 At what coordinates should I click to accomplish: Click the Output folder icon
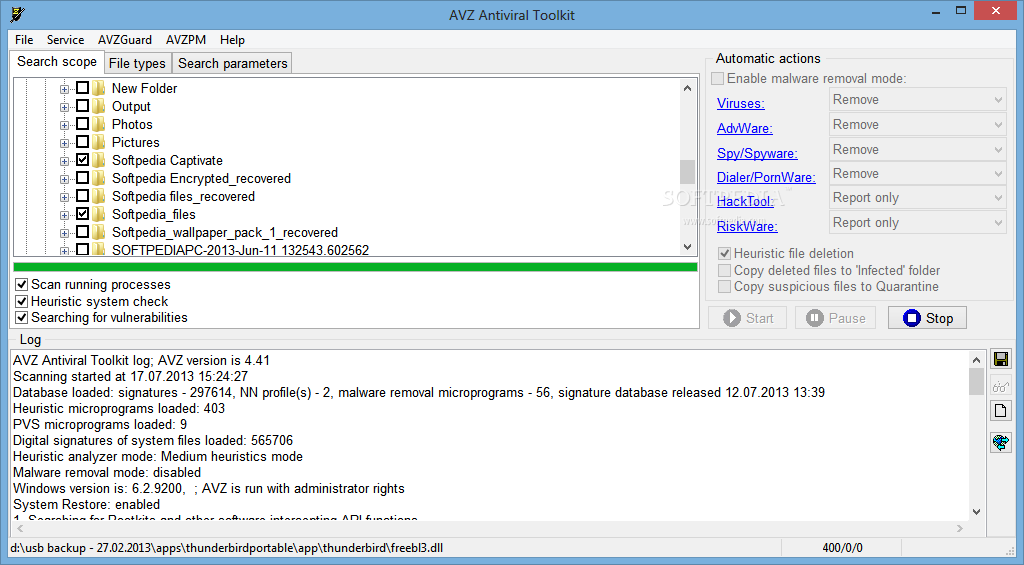pos(99,106)
